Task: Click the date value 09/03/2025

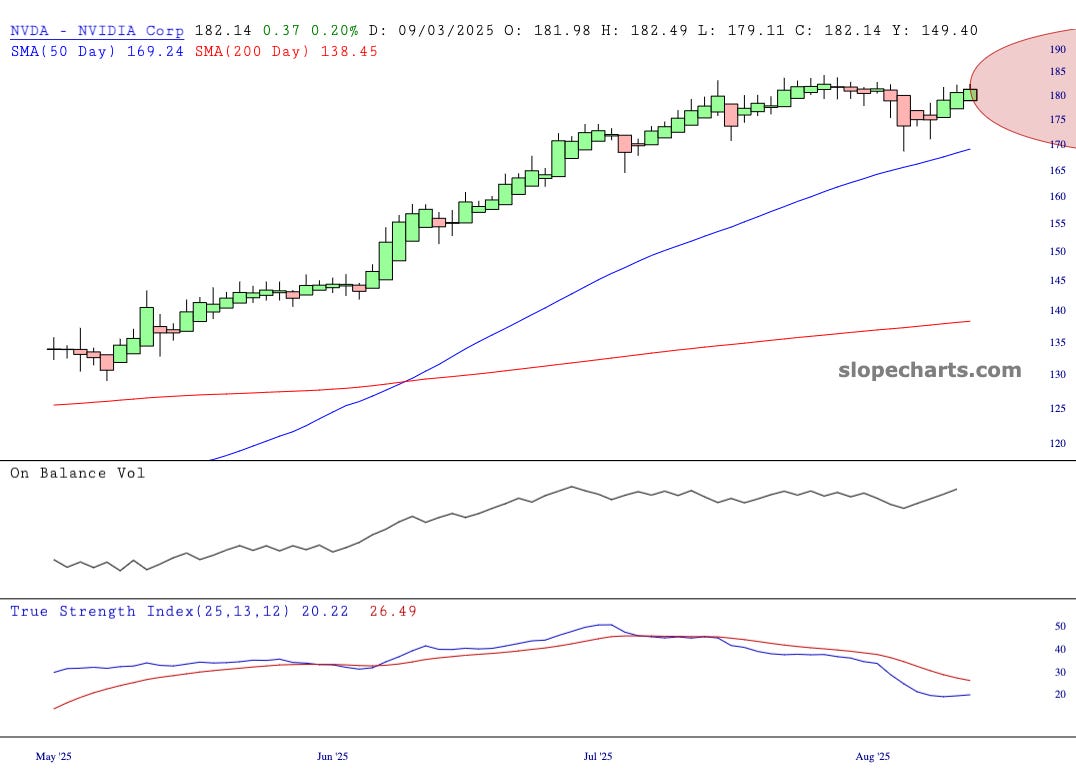Action: 446,31
